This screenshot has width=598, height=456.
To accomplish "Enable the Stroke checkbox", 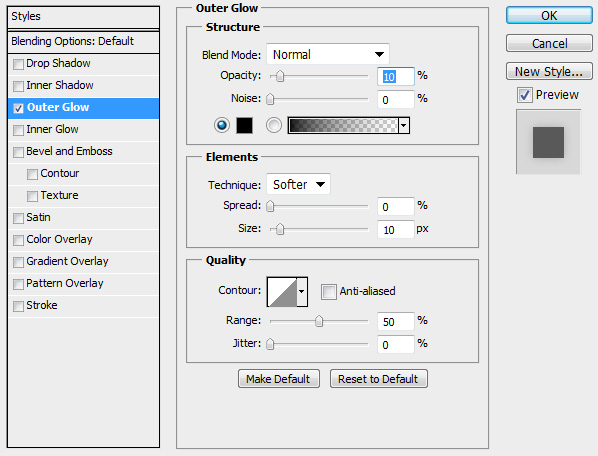I will point(18,307).
